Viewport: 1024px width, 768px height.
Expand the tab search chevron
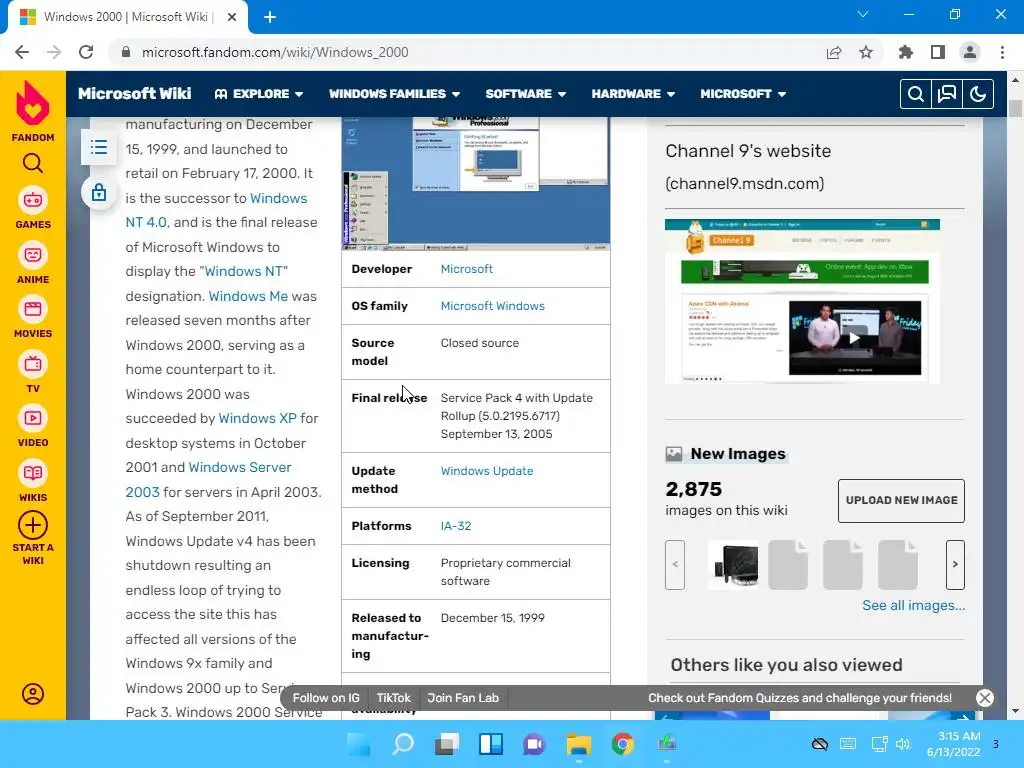coord(863,14)
